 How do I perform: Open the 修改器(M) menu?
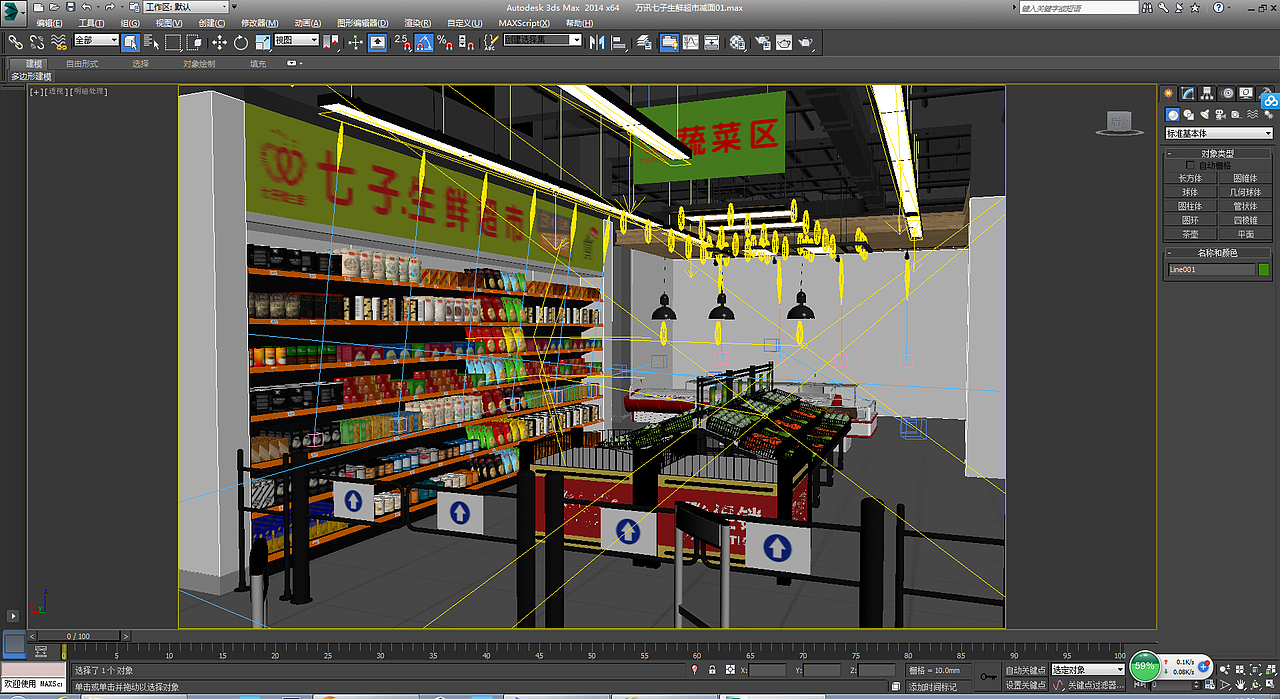click(x=260, y=23)
